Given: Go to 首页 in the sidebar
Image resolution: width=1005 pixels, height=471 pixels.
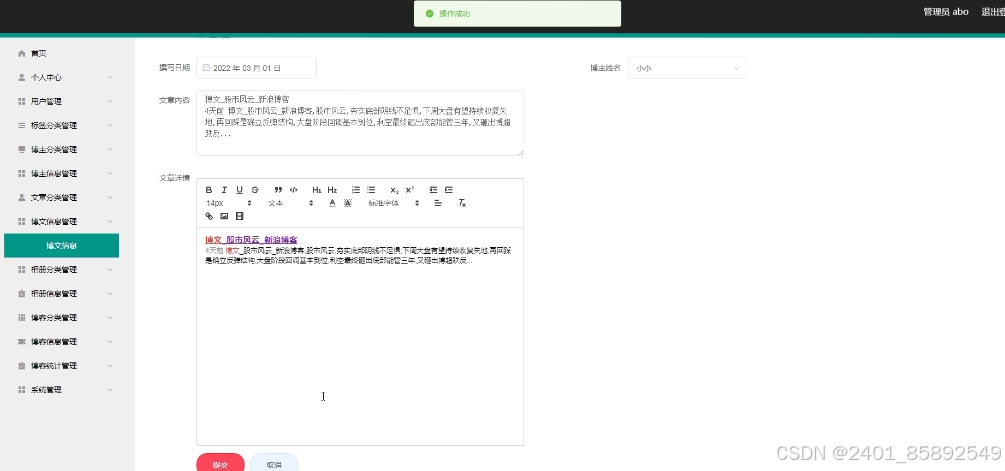Looking at the screenshot, I should 38,54.
